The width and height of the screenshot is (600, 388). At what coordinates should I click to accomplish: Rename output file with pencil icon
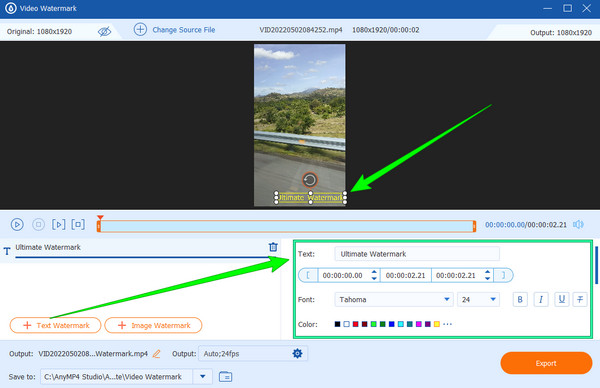(x=157, y=354)
